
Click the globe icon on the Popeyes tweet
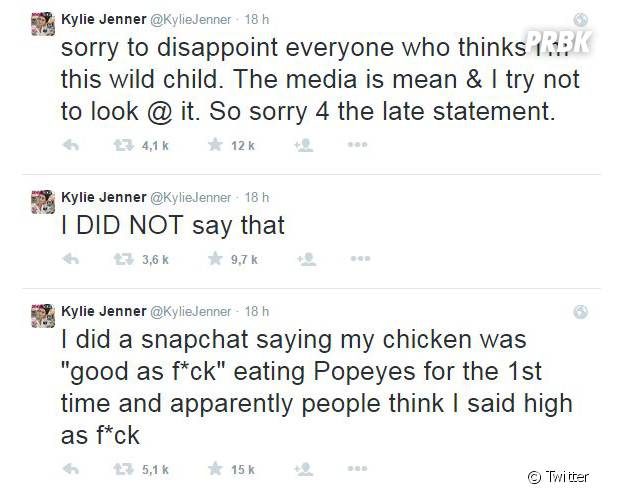pyautogui.click(x=581, y=312)
